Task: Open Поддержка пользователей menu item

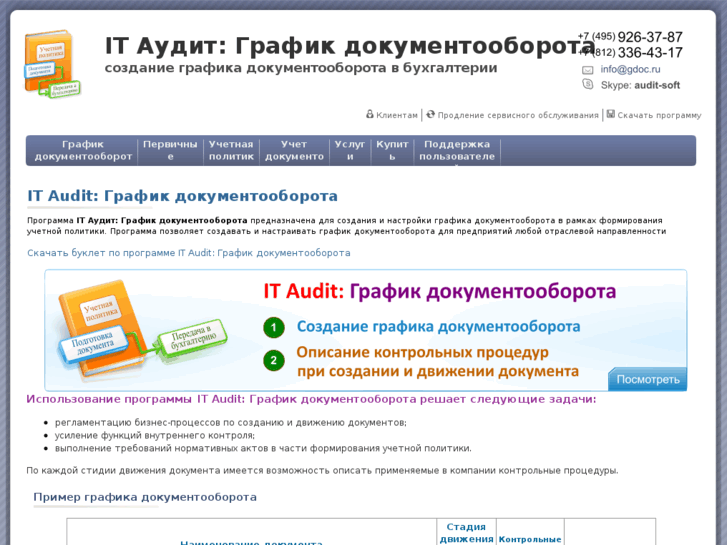Action: (457, 150)
